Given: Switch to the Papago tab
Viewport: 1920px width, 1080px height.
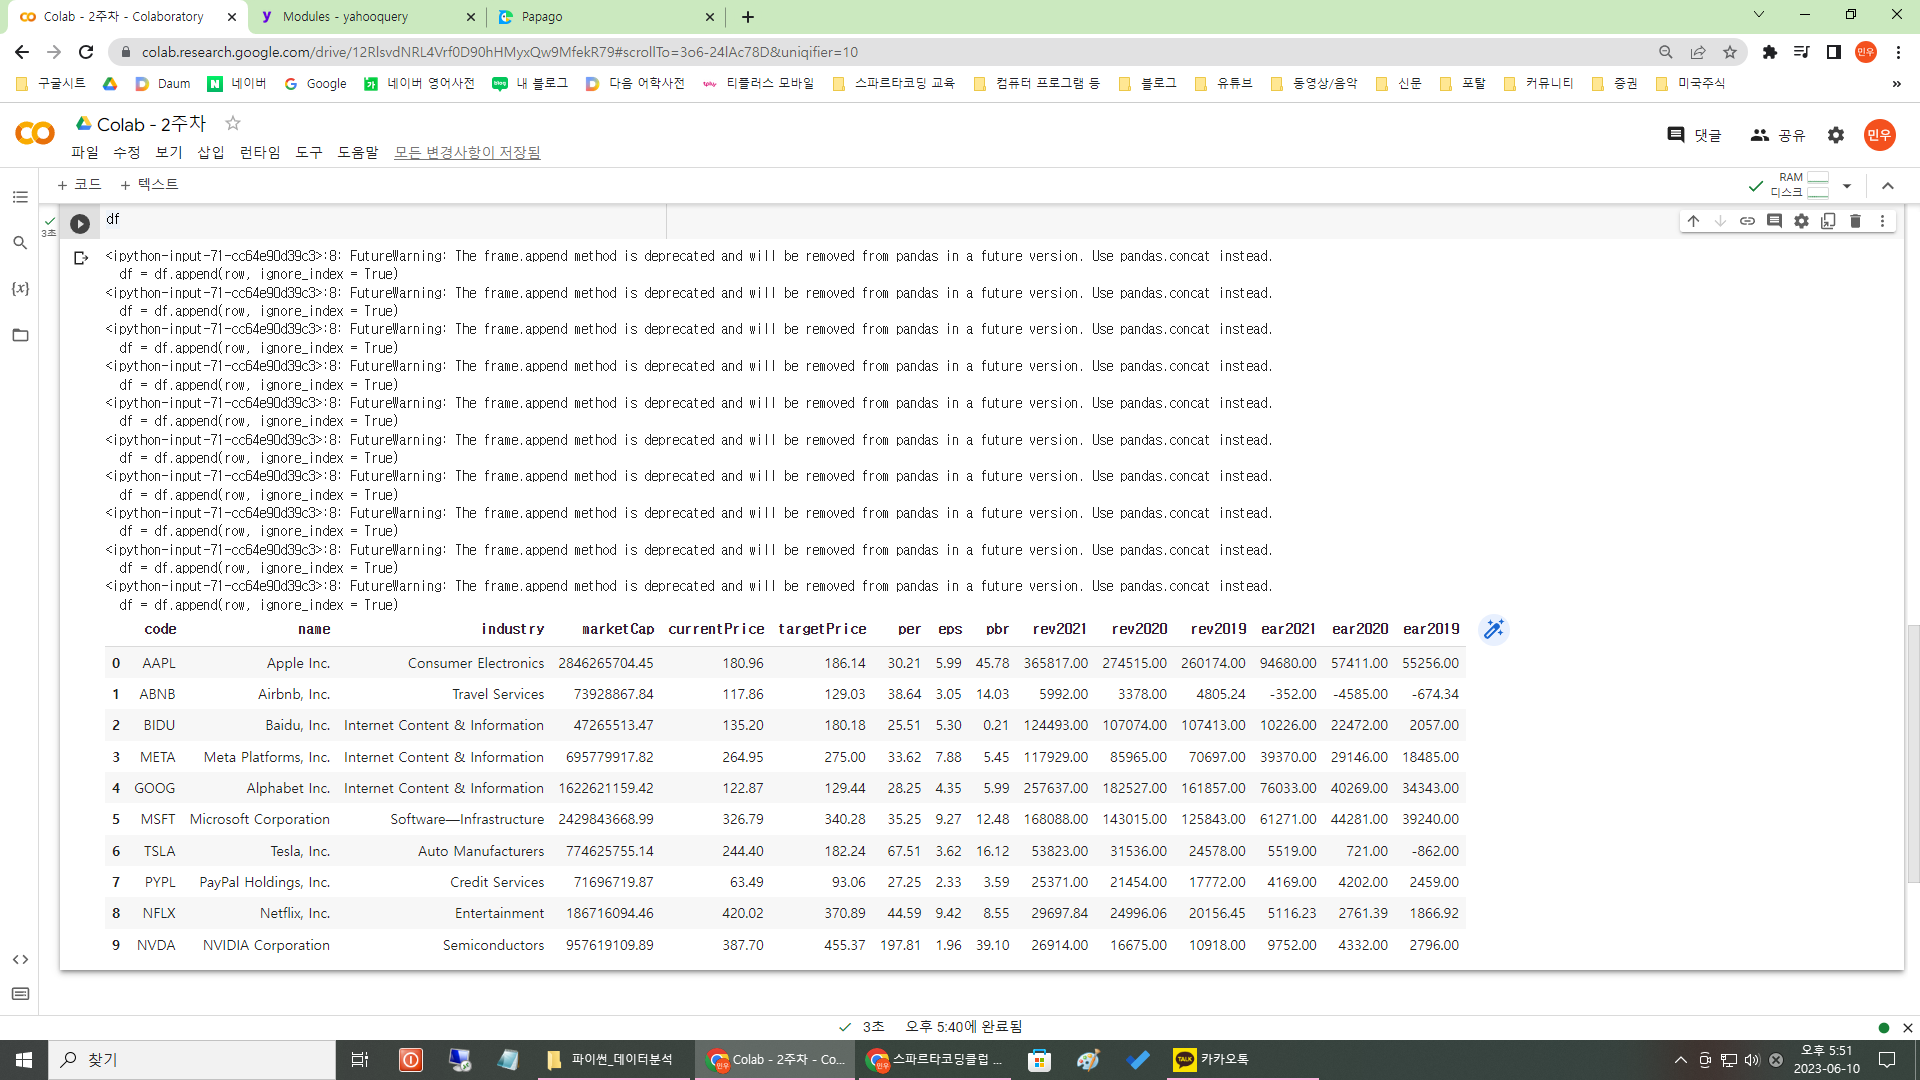Looking at the screenshot, I should 607,17.
